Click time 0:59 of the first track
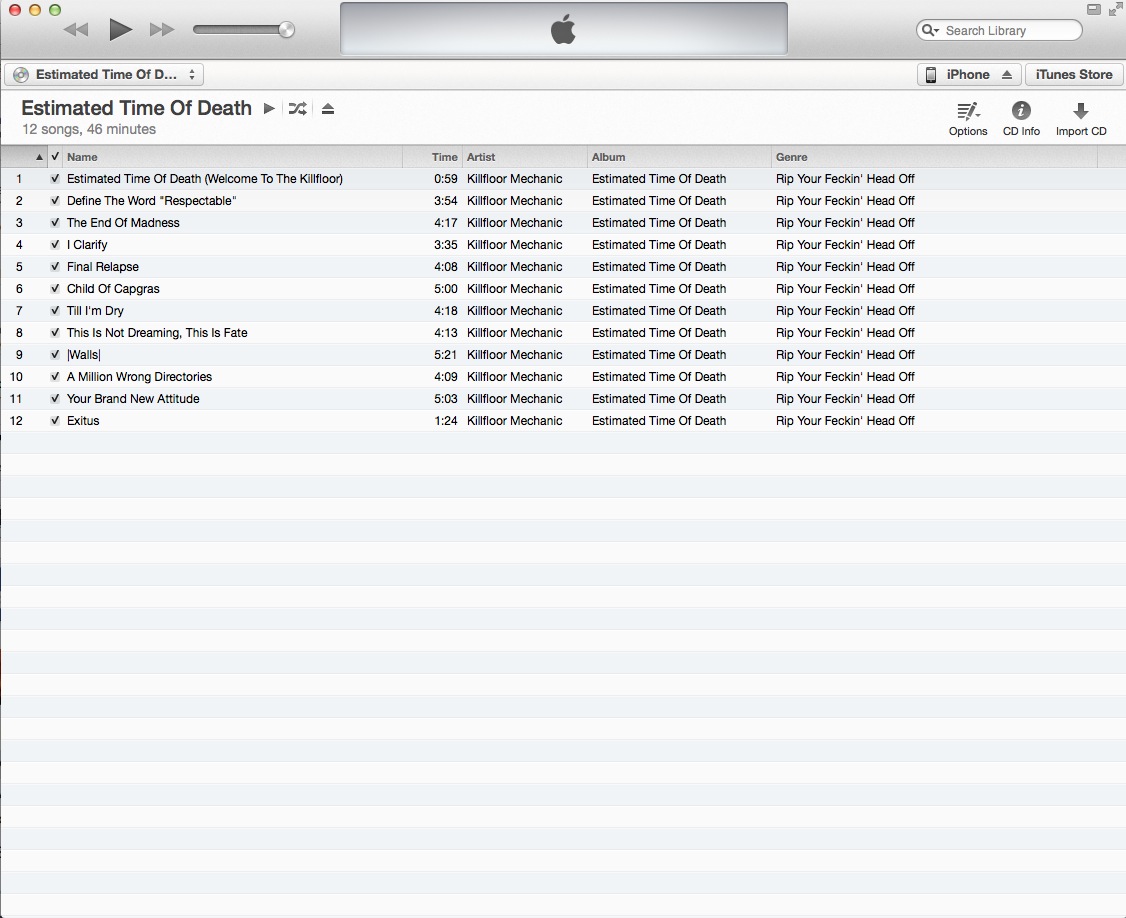 tap(445, 179)
